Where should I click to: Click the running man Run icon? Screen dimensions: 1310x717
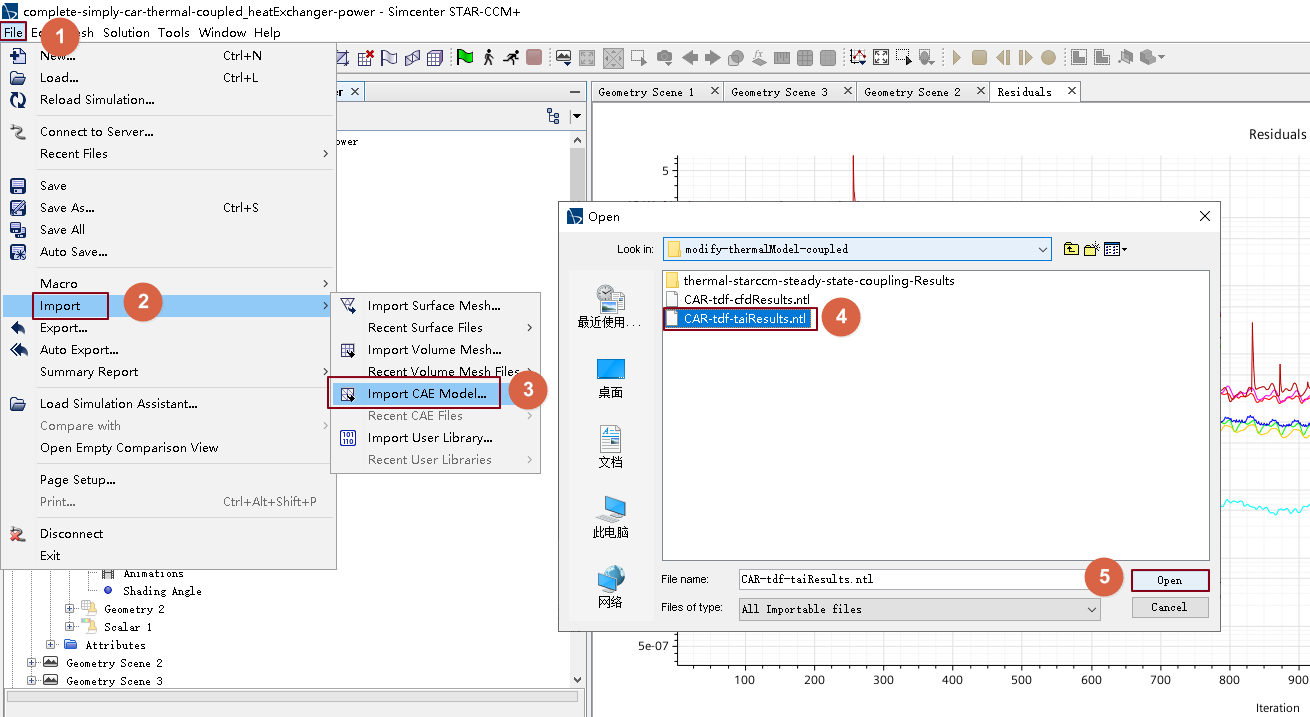pyautogui.click(x=511, y=57)
